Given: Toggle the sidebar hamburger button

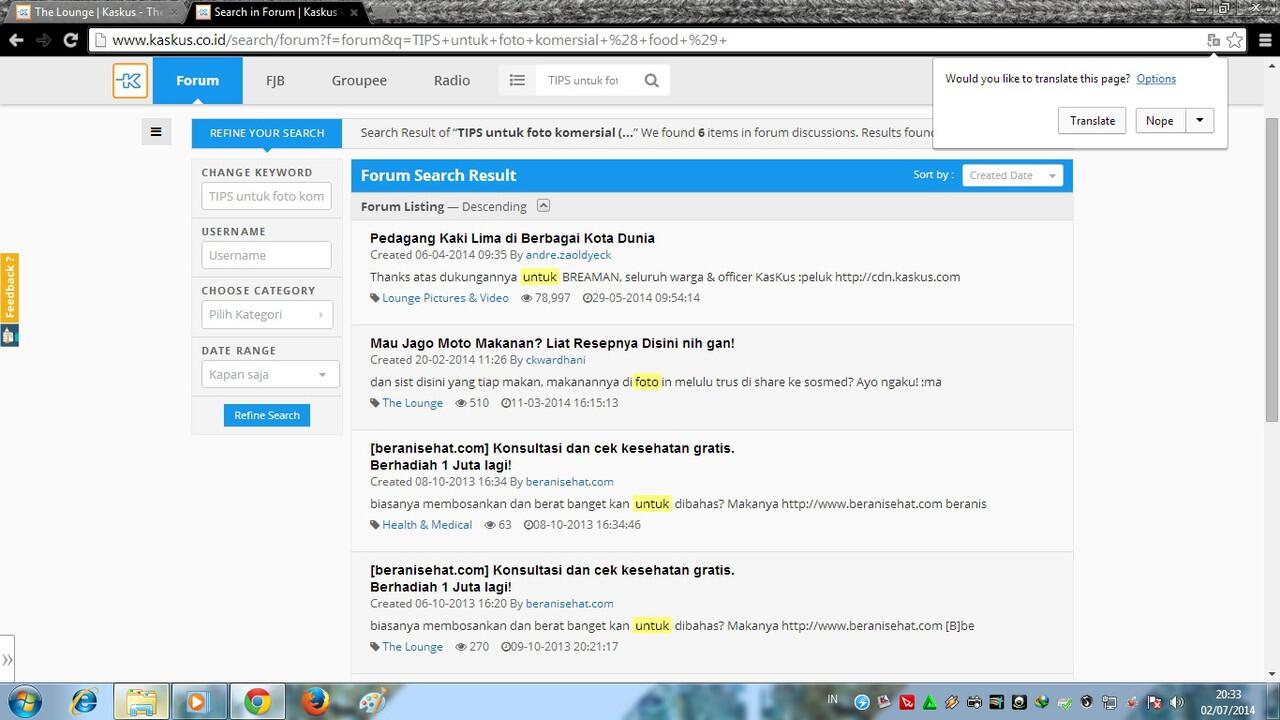Looking at the screenshot, I should pos(156,131).
